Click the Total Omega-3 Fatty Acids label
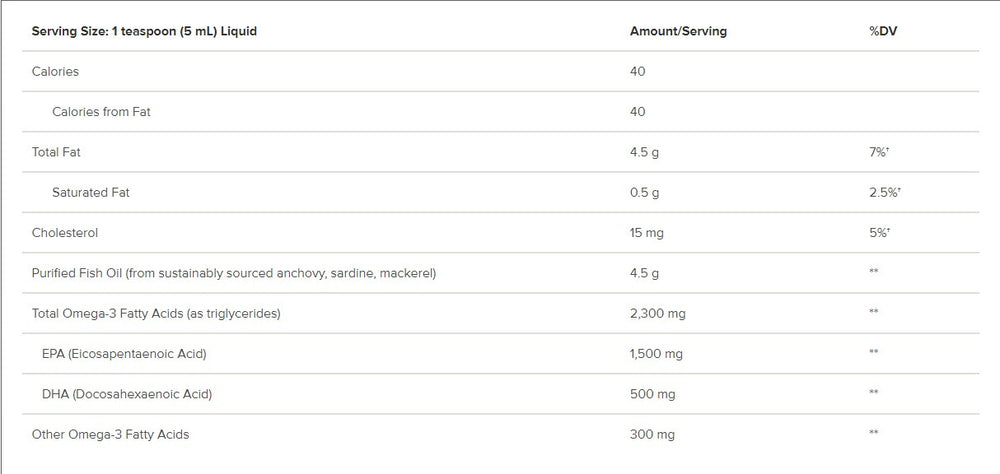This screenshot has width=1000, height=474. click(156, 313)
